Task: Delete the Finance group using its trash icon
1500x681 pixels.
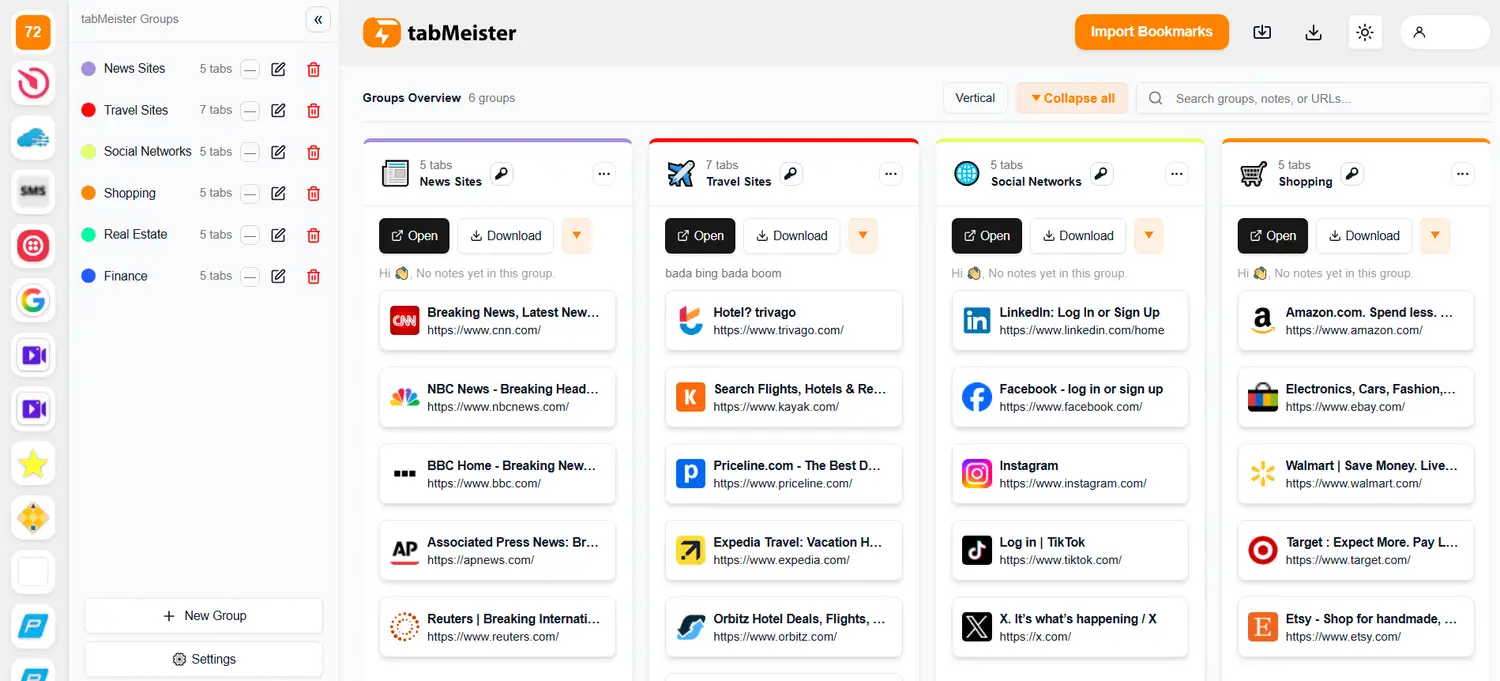Action: [313, 276]
